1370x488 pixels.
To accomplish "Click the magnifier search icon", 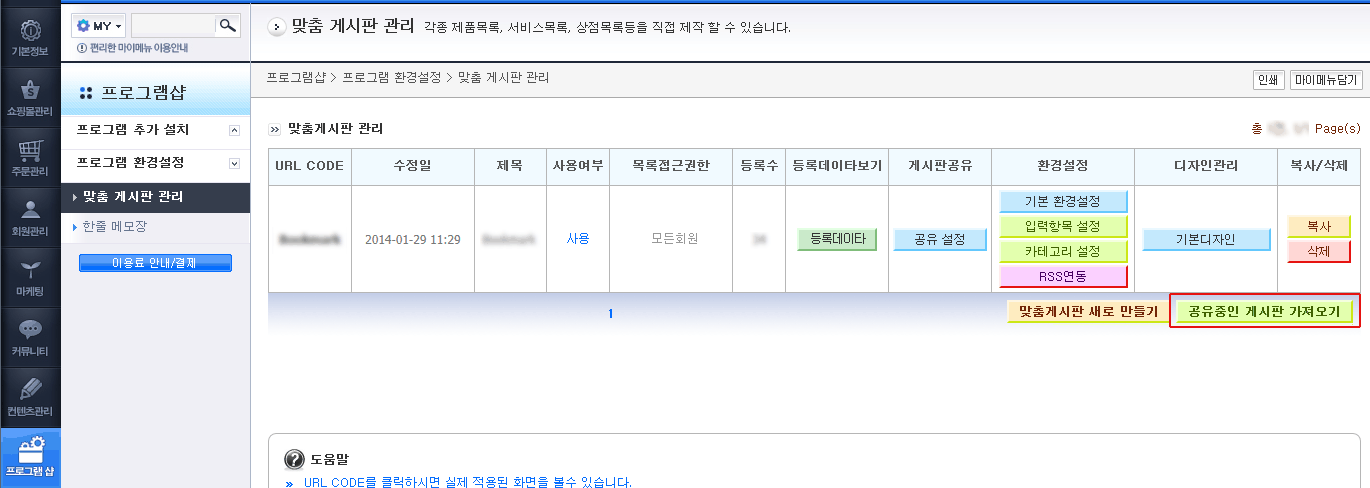I will [x=229, y=25].
